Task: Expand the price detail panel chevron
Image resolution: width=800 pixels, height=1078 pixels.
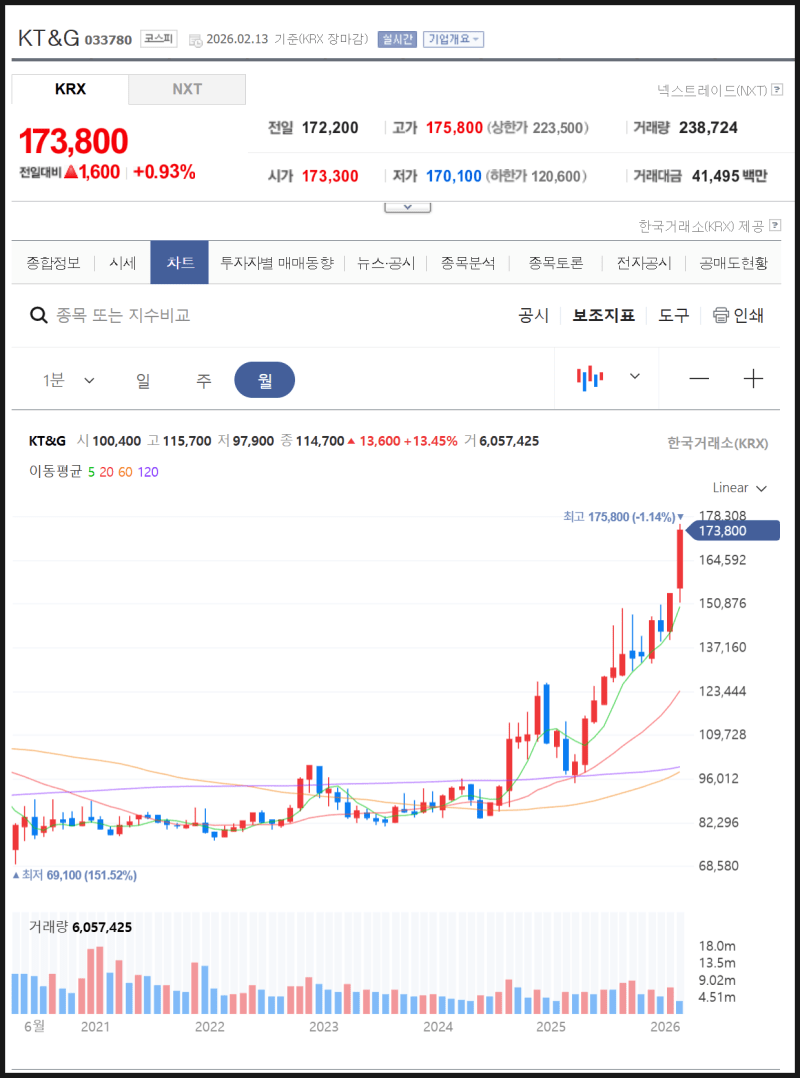Action: [408, 206]
